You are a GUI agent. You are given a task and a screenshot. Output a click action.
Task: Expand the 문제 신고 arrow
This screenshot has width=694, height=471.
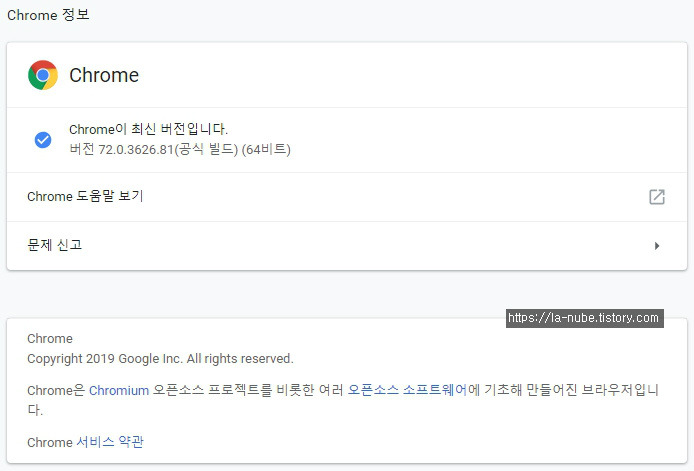[x=657, y=246]
